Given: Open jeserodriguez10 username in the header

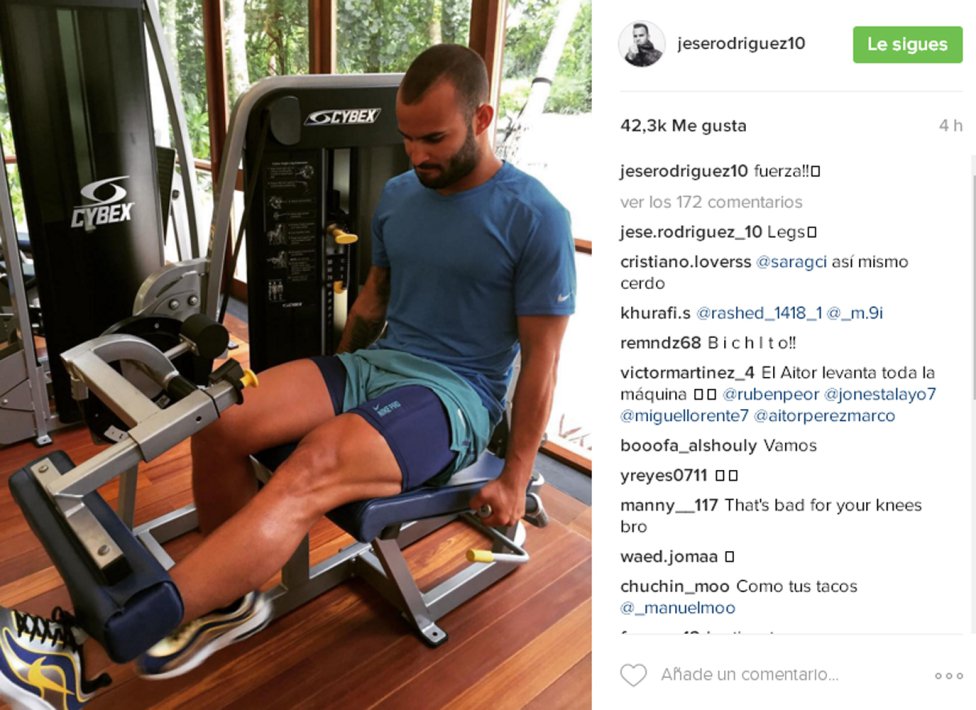Looking at the screenshot, I should coord(741,44).
